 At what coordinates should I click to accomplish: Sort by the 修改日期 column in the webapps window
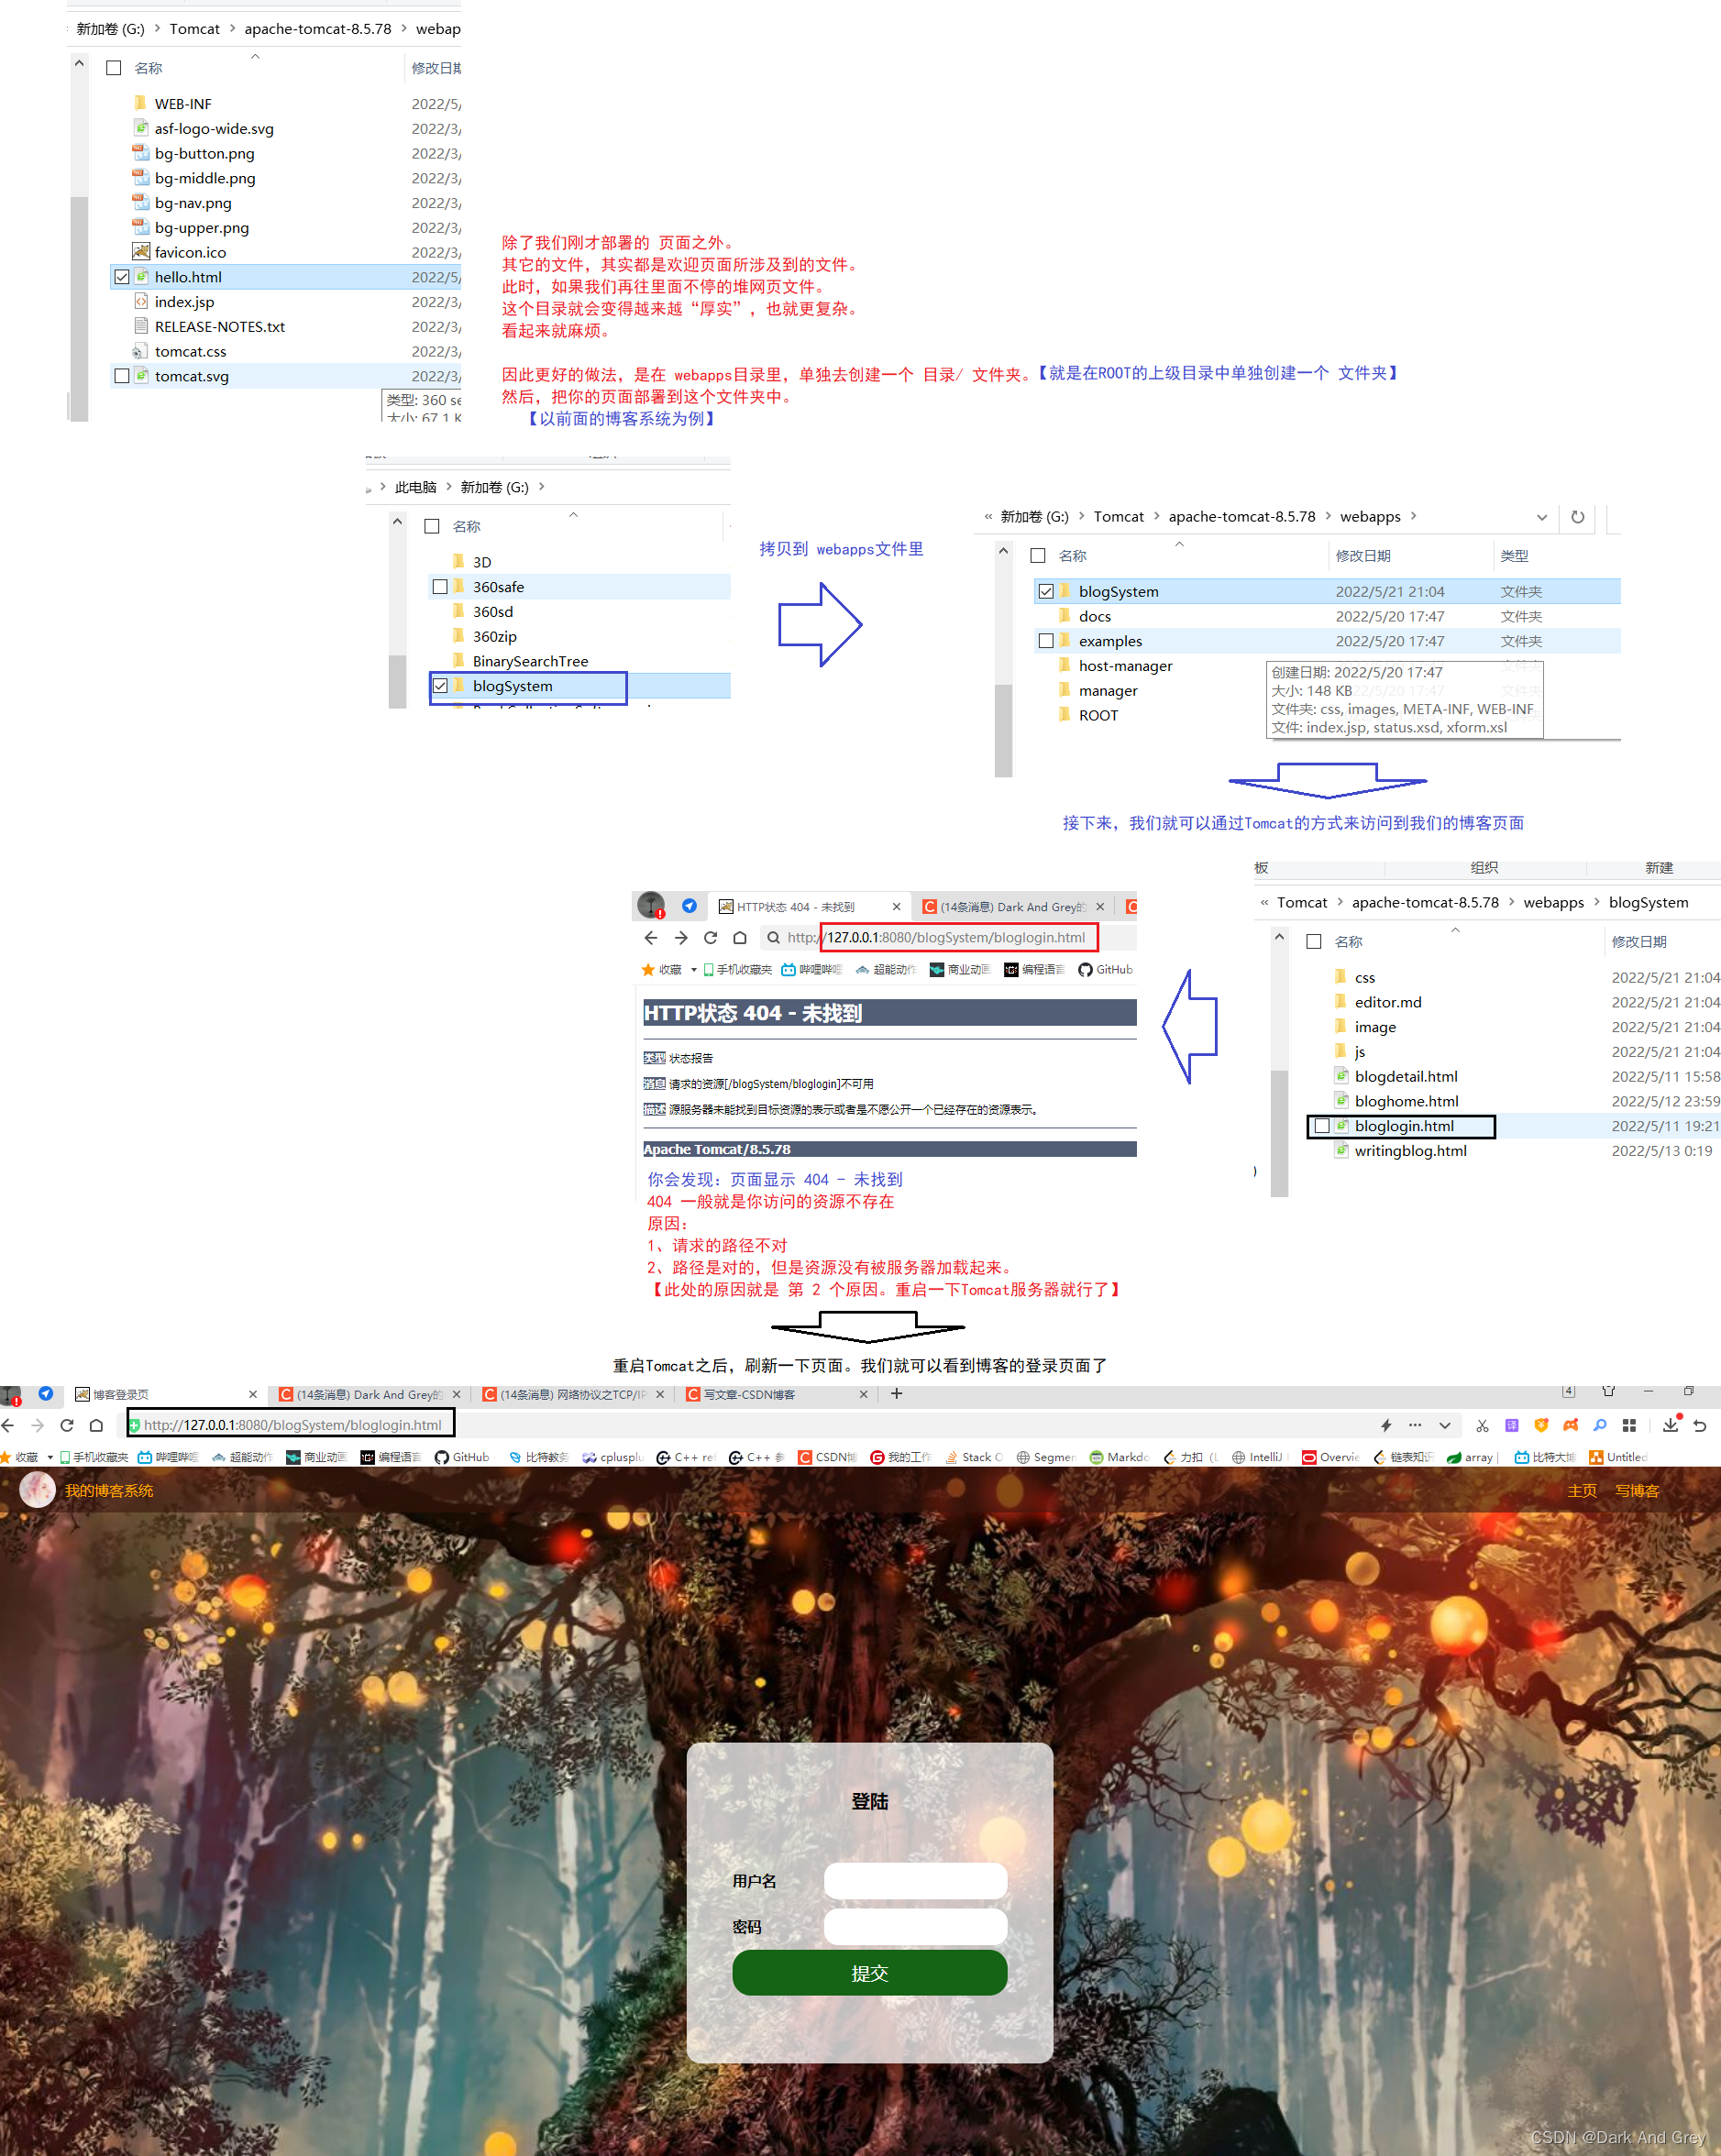(x=1362, y=556)
